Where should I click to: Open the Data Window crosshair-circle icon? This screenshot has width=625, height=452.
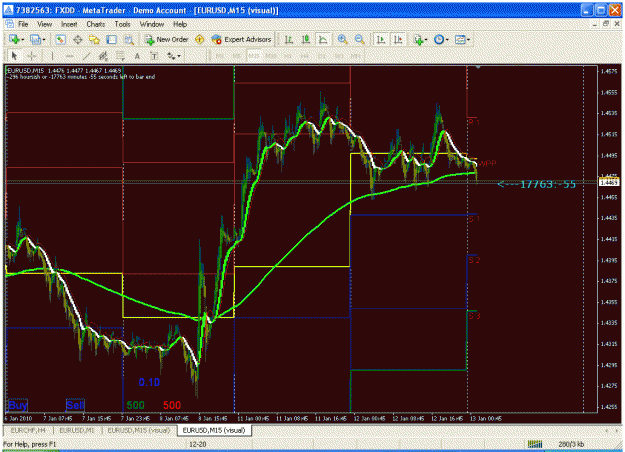[x=78, y=39]
